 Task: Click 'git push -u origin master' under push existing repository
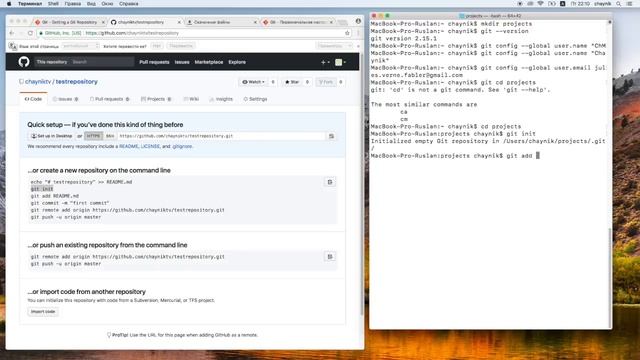tap(66, 264)
